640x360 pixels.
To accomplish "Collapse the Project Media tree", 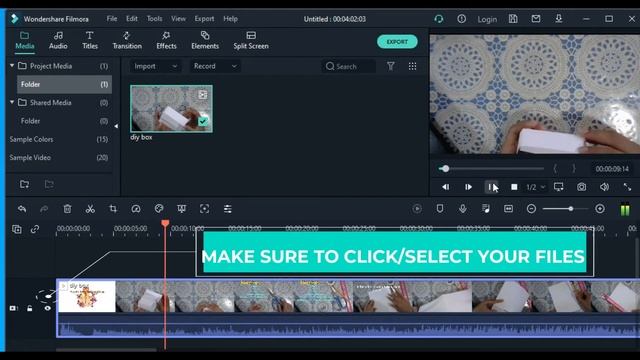I will tap(12, 65).
